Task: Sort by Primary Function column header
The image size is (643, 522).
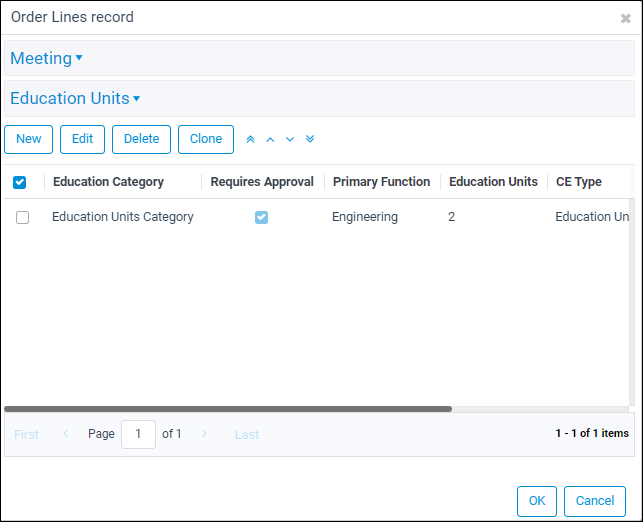Action: pos(381,182)
